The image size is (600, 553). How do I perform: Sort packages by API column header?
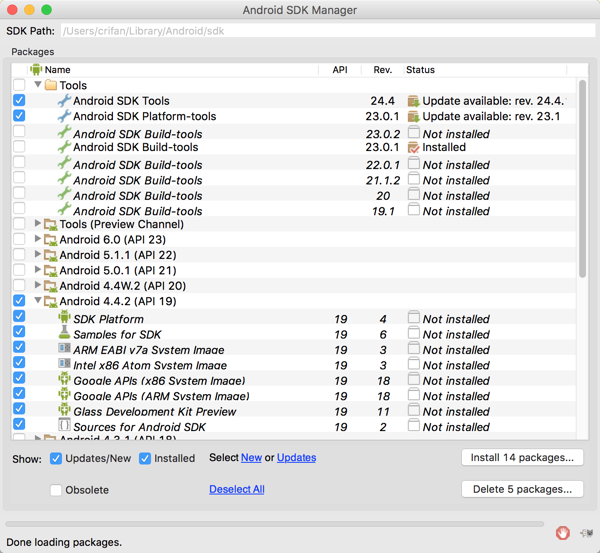click(340, 70)
